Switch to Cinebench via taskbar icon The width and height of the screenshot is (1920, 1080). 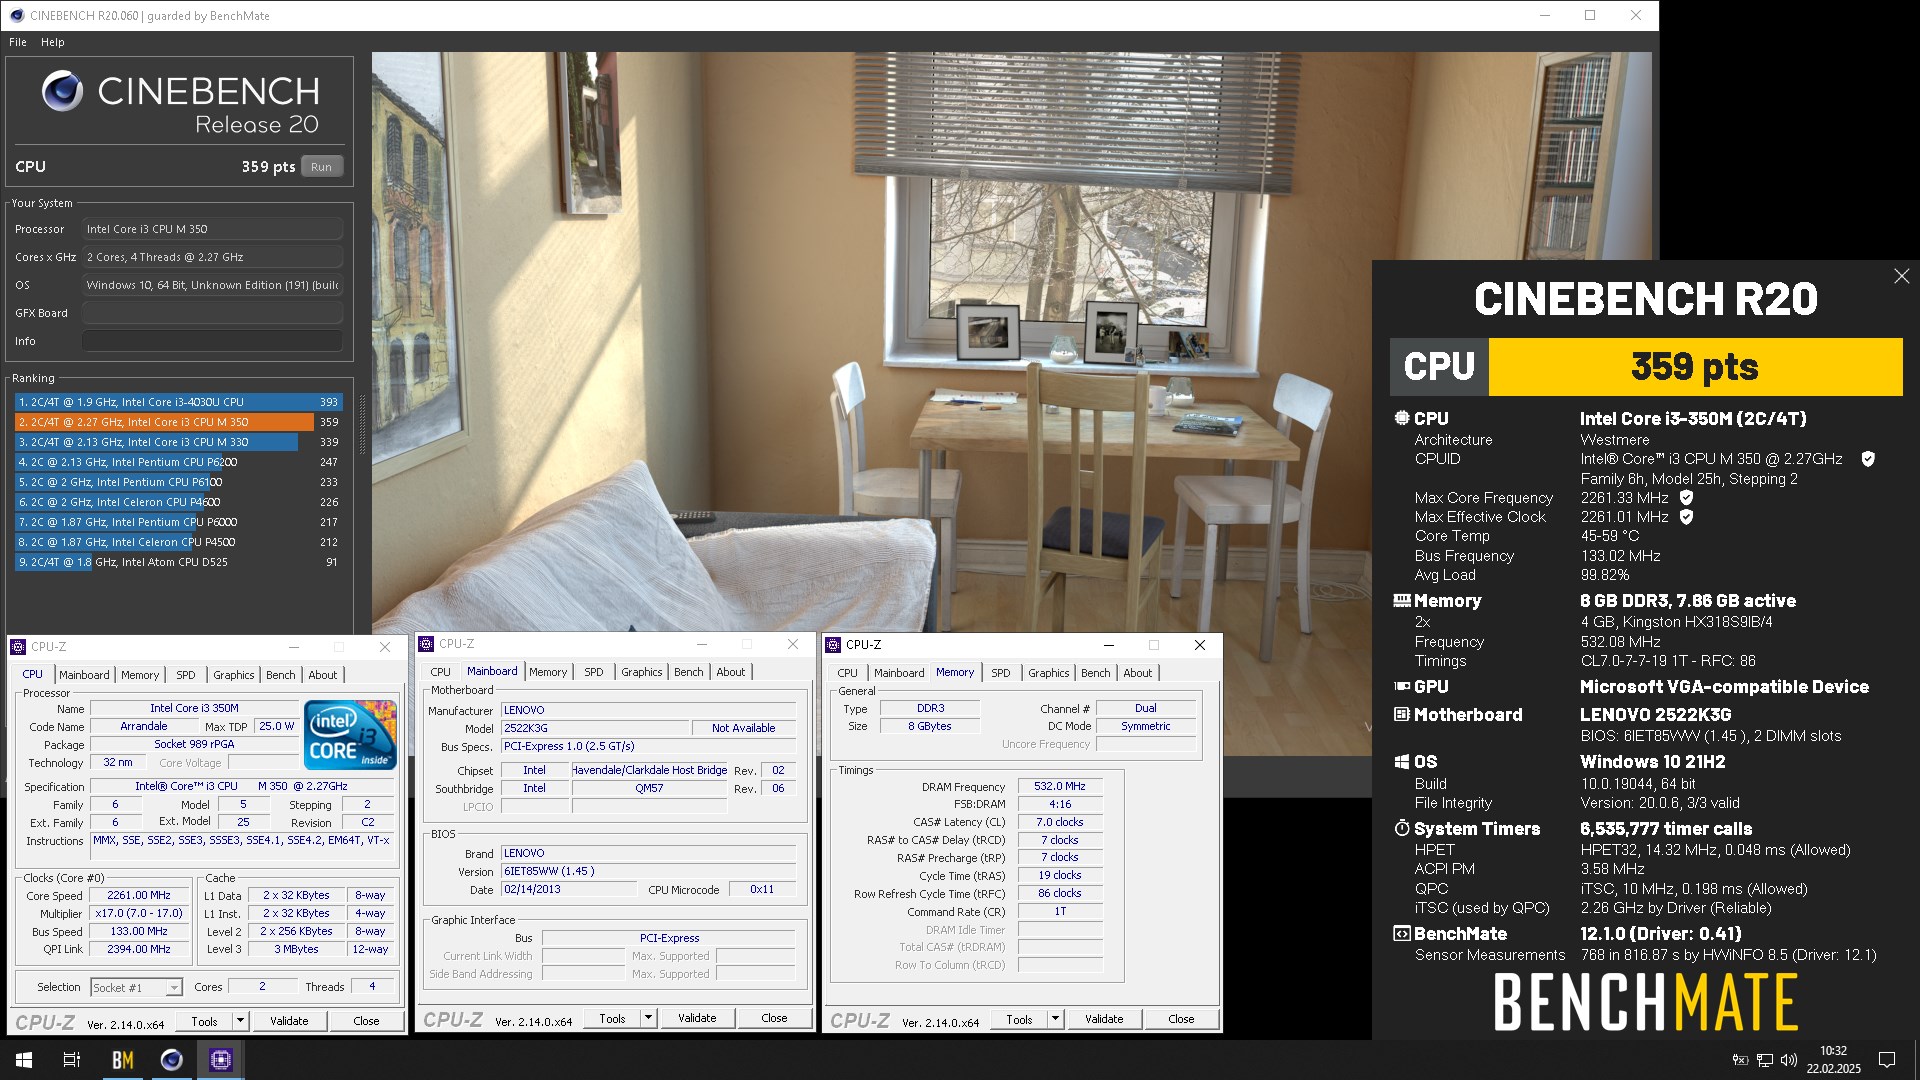coord(172,1060)
